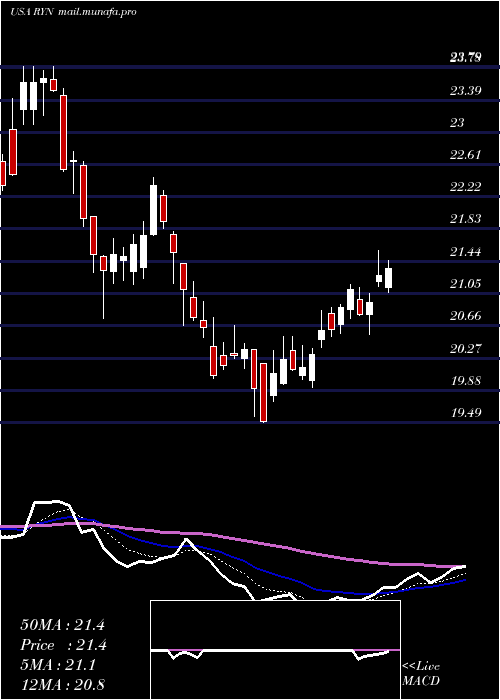
Task: Click the 21.83 price axis label
Action: pyautogui.click(x=466, y=219)
